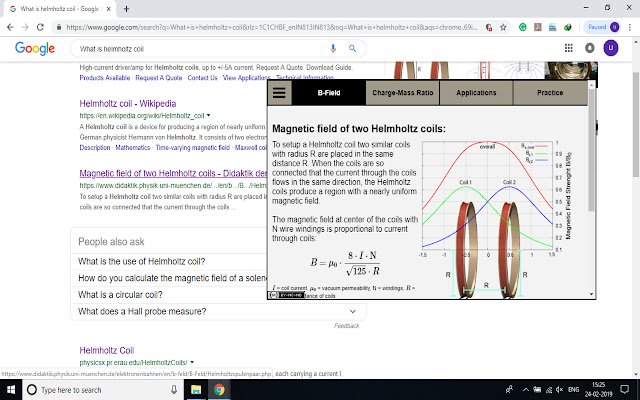Viewport: 640px width, 400px height.
Task: Open a new browser tab
Action: pos(126,9)
